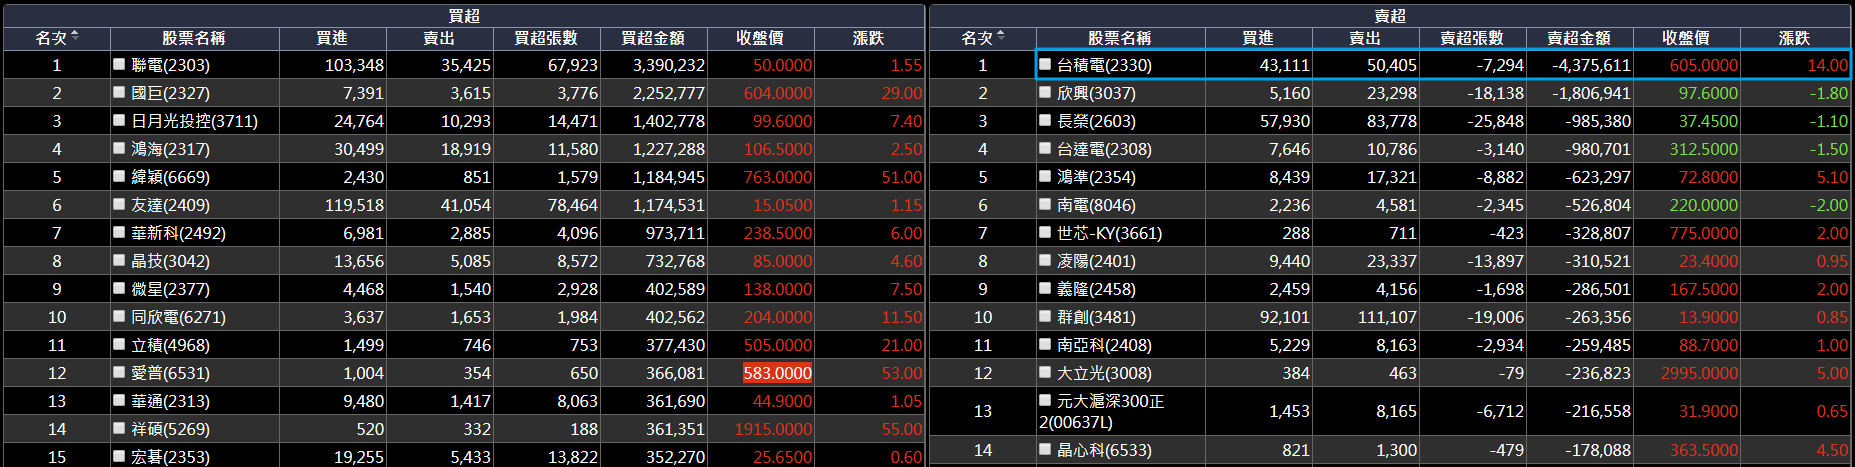This screenshot has height=467, width=1855.
Task: Tick the checkbox for 國巨(2327)
Action: pyautogui.click(x=119, y=93)
